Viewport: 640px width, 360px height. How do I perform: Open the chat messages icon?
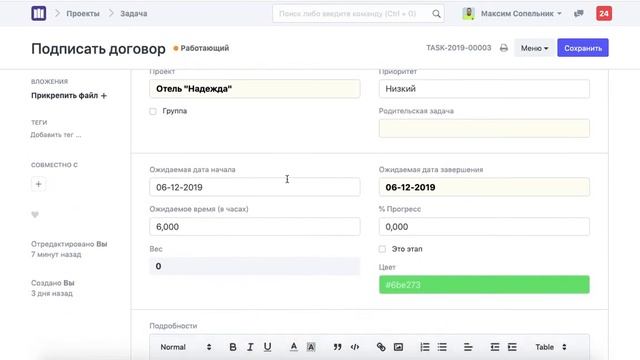pos(578,13)
